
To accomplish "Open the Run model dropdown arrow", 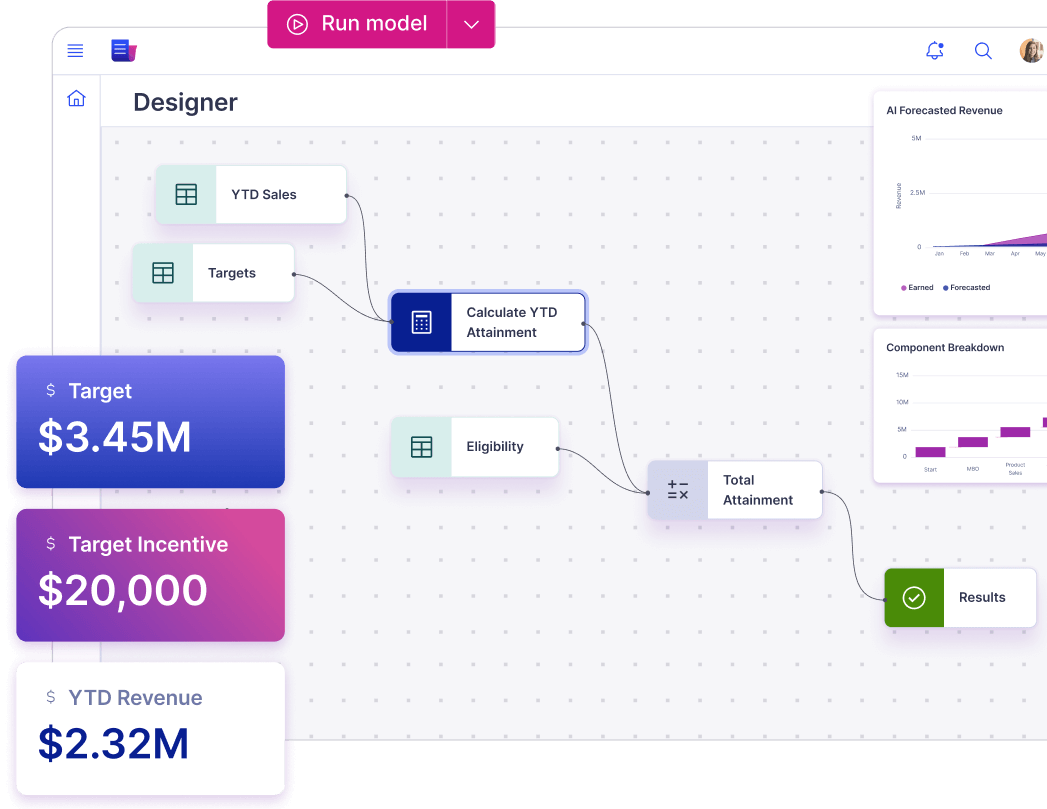I will tap(471, 24).
